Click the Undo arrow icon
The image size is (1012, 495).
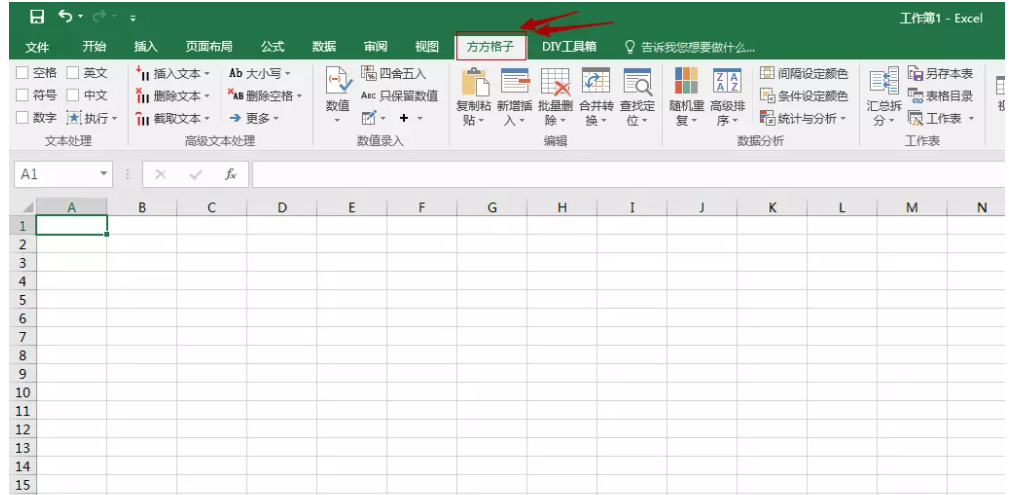[x=65, y=17]
